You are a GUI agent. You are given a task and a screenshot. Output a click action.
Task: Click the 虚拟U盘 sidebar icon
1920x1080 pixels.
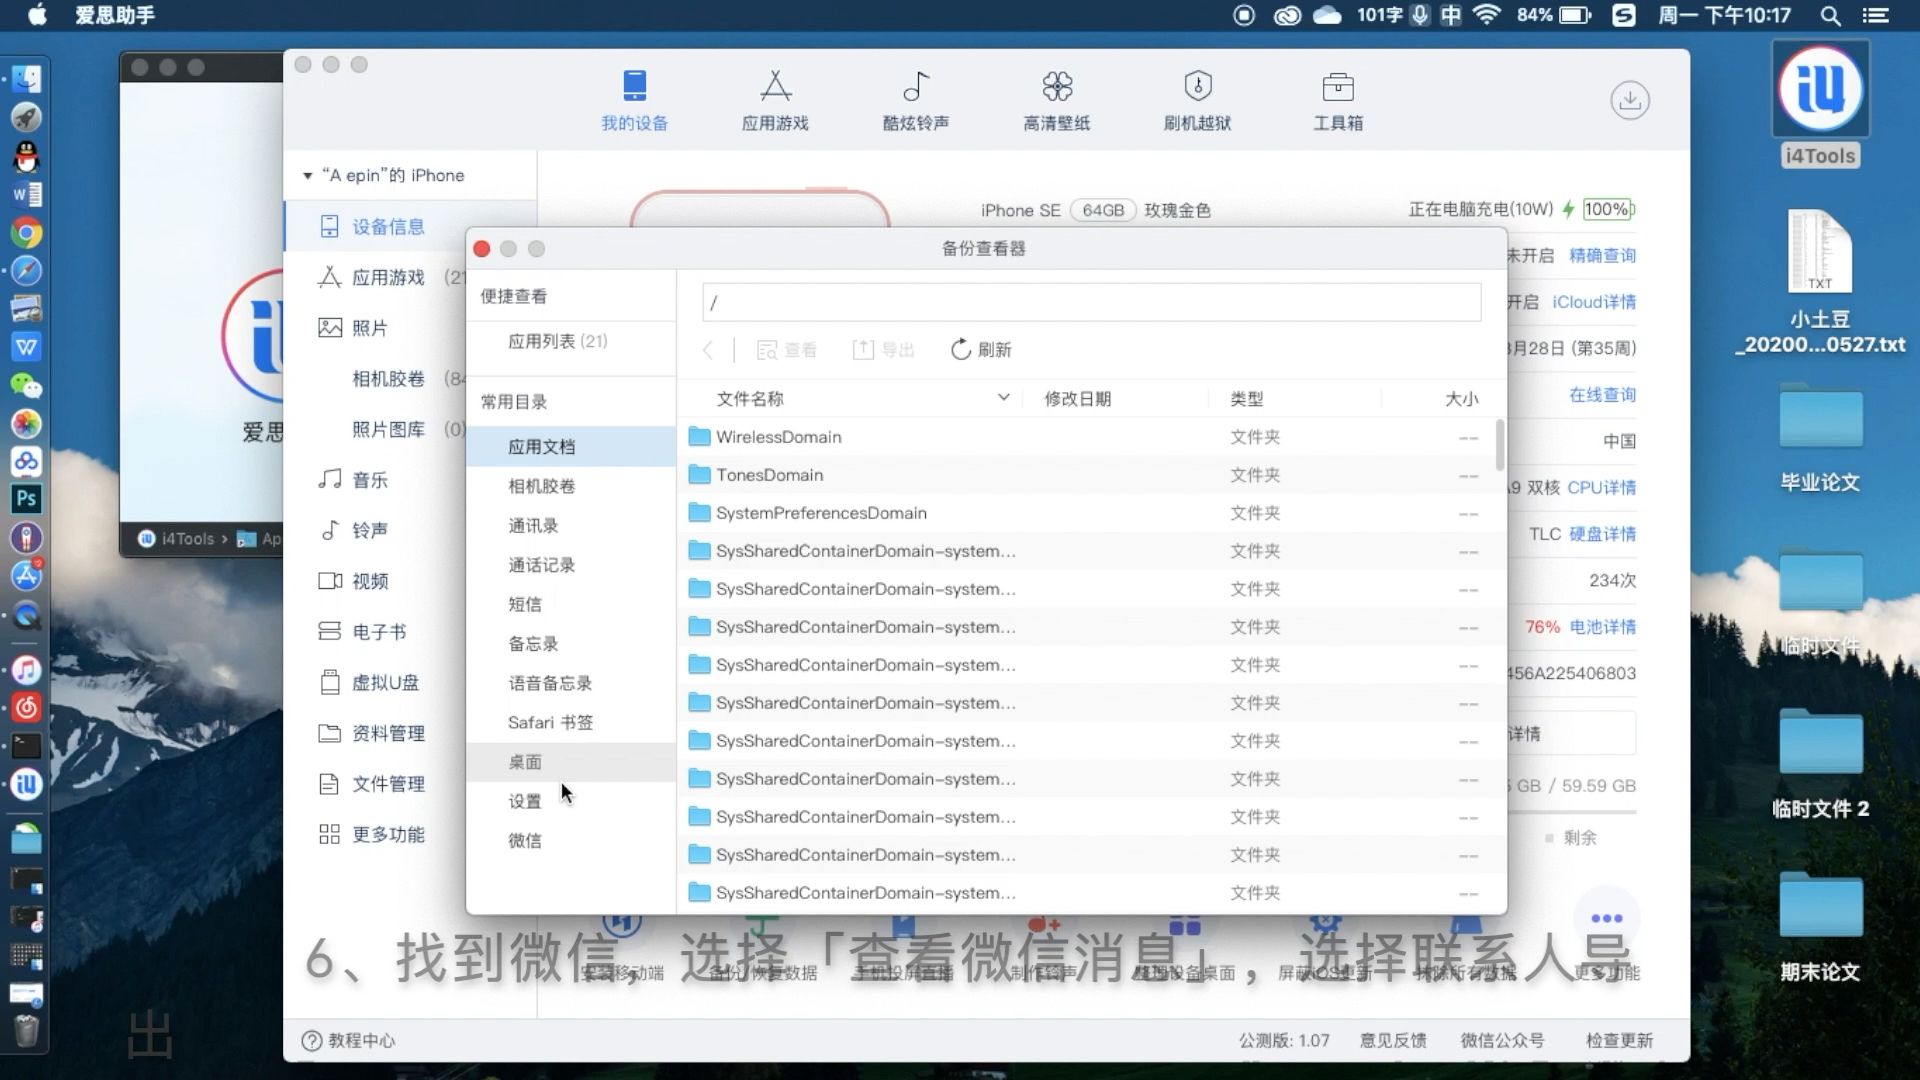330,683
